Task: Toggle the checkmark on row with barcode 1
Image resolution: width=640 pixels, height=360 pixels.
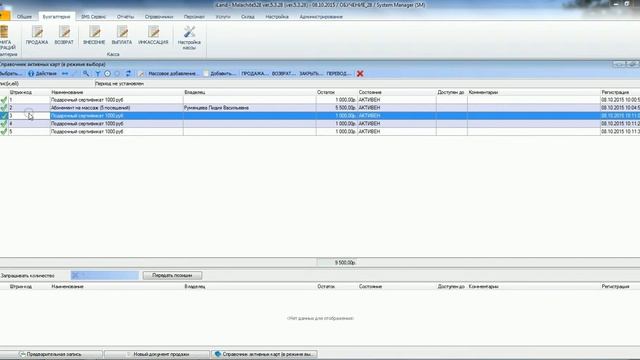Action: (4, 100)
